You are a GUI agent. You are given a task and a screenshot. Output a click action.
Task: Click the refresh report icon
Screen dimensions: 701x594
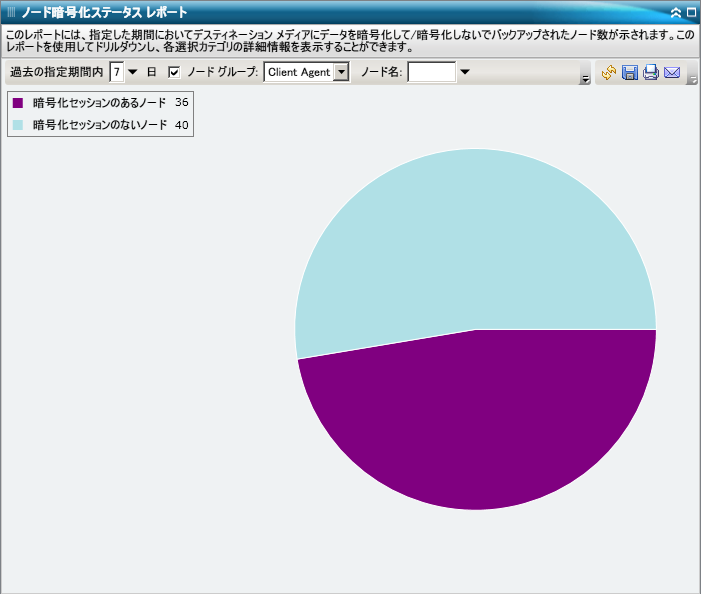pos(608,72)
